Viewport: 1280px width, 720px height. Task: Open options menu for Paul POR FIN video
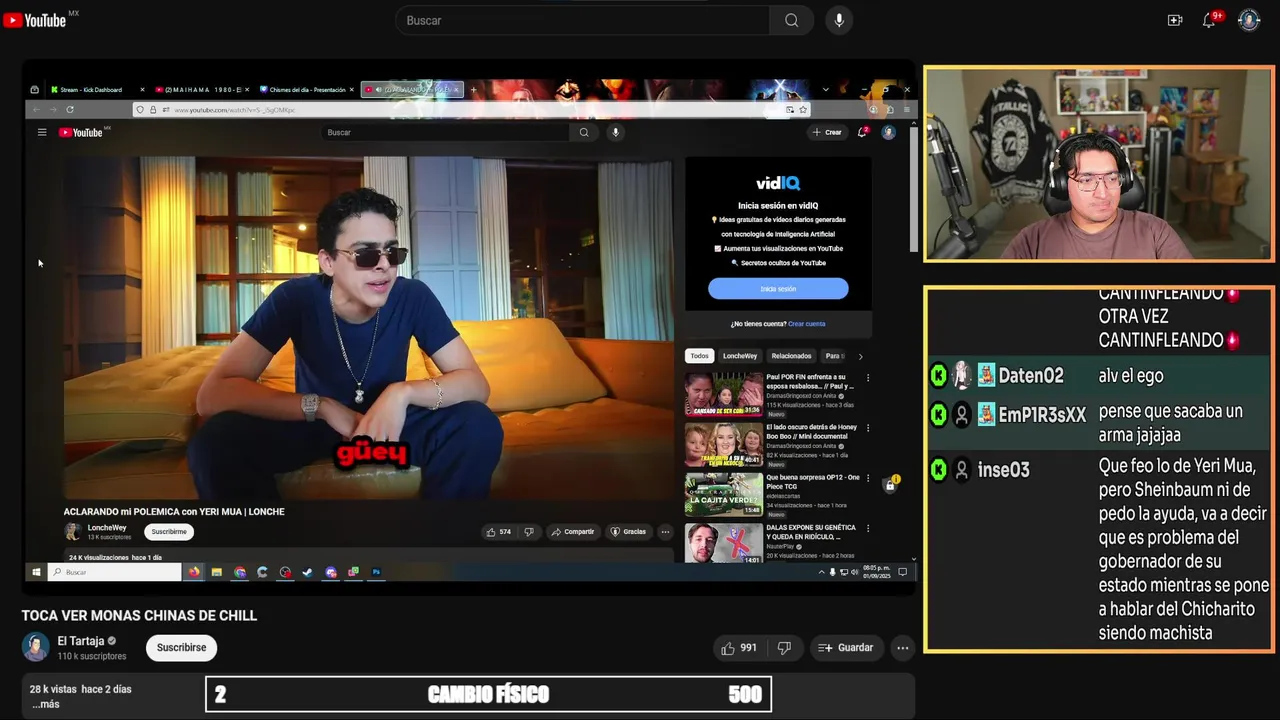pos(868,378)
